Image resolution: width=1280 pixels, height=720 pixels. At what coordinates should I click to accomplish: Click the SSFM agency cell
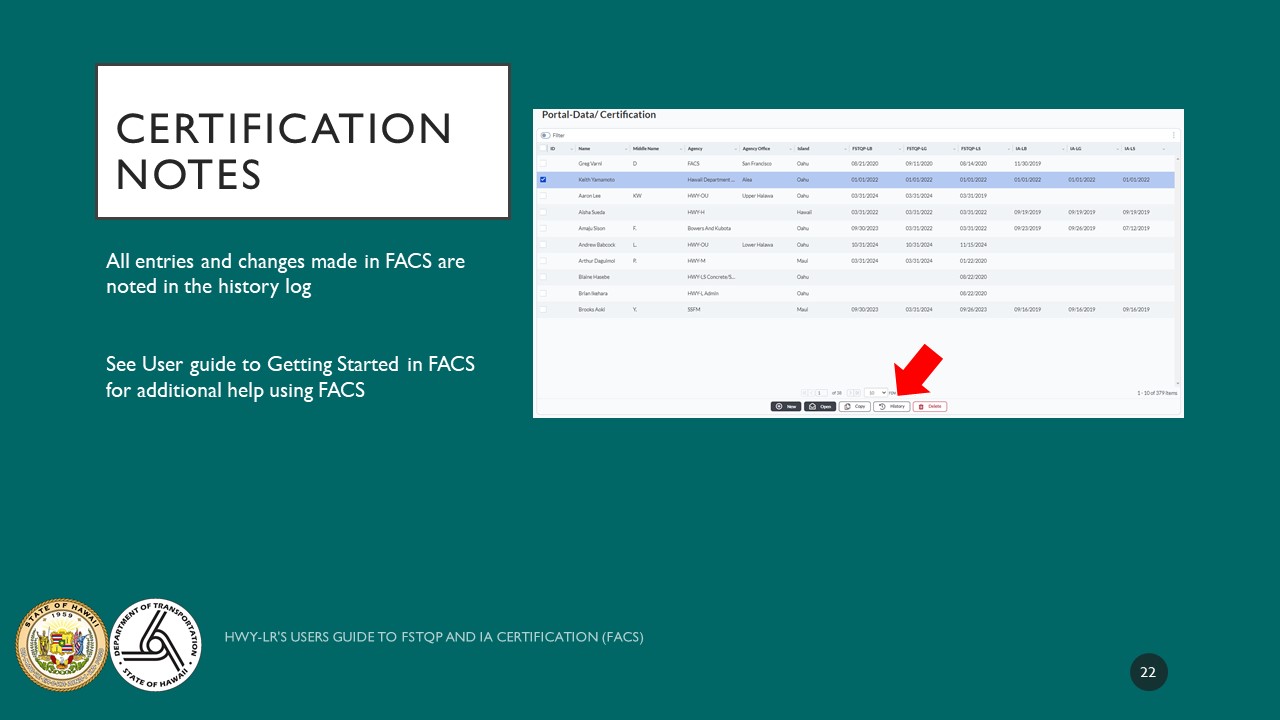click(693, 310)
